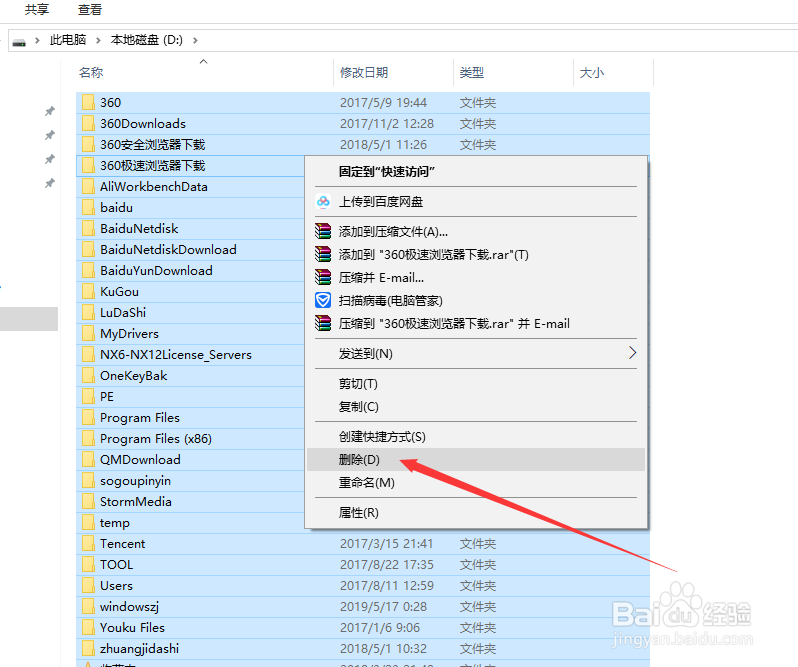The image size is (798, 667).
Task: Go to 此电脑 in the breadcrumb
Action: pos(68,40)
